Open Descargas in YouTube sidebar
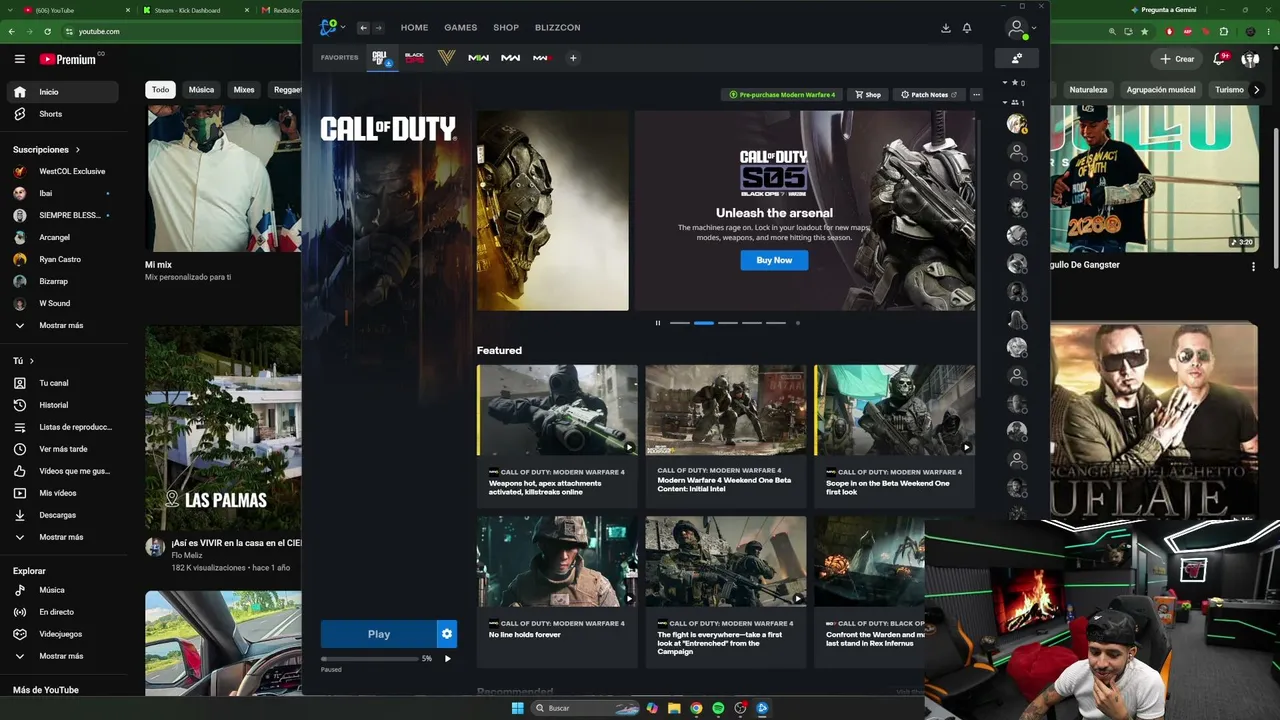Screen dimensions: 1280x720 [x=62, y=515]
